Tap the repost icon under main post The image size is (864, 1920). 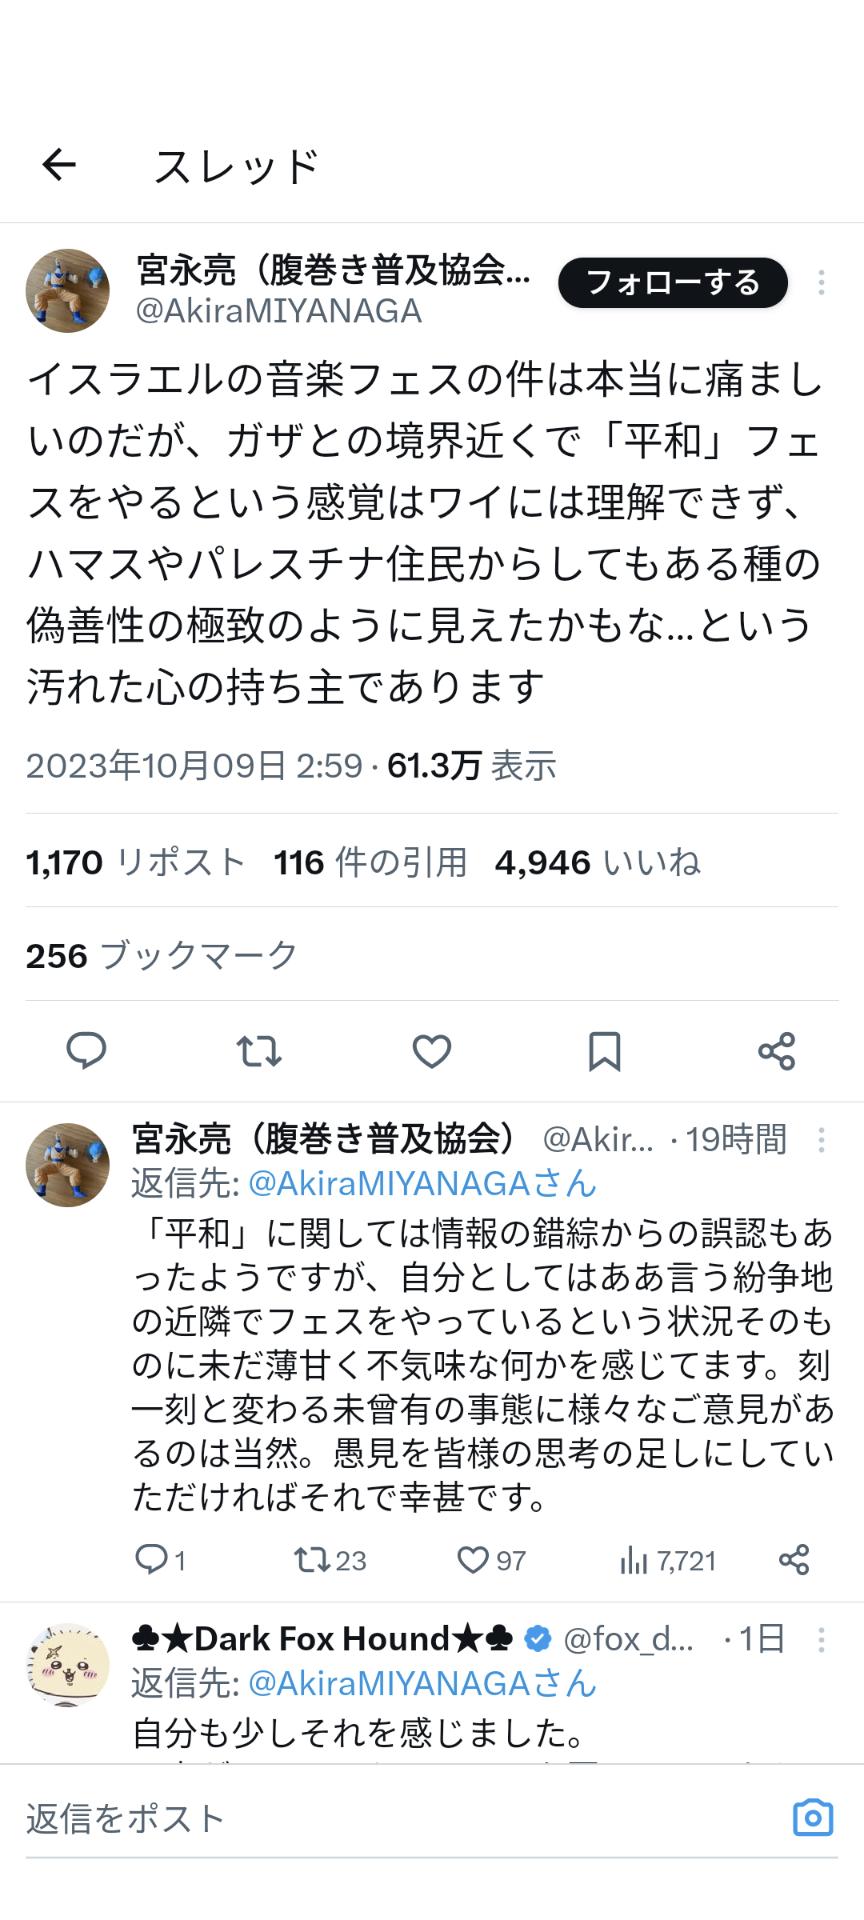pos(259,1051)
